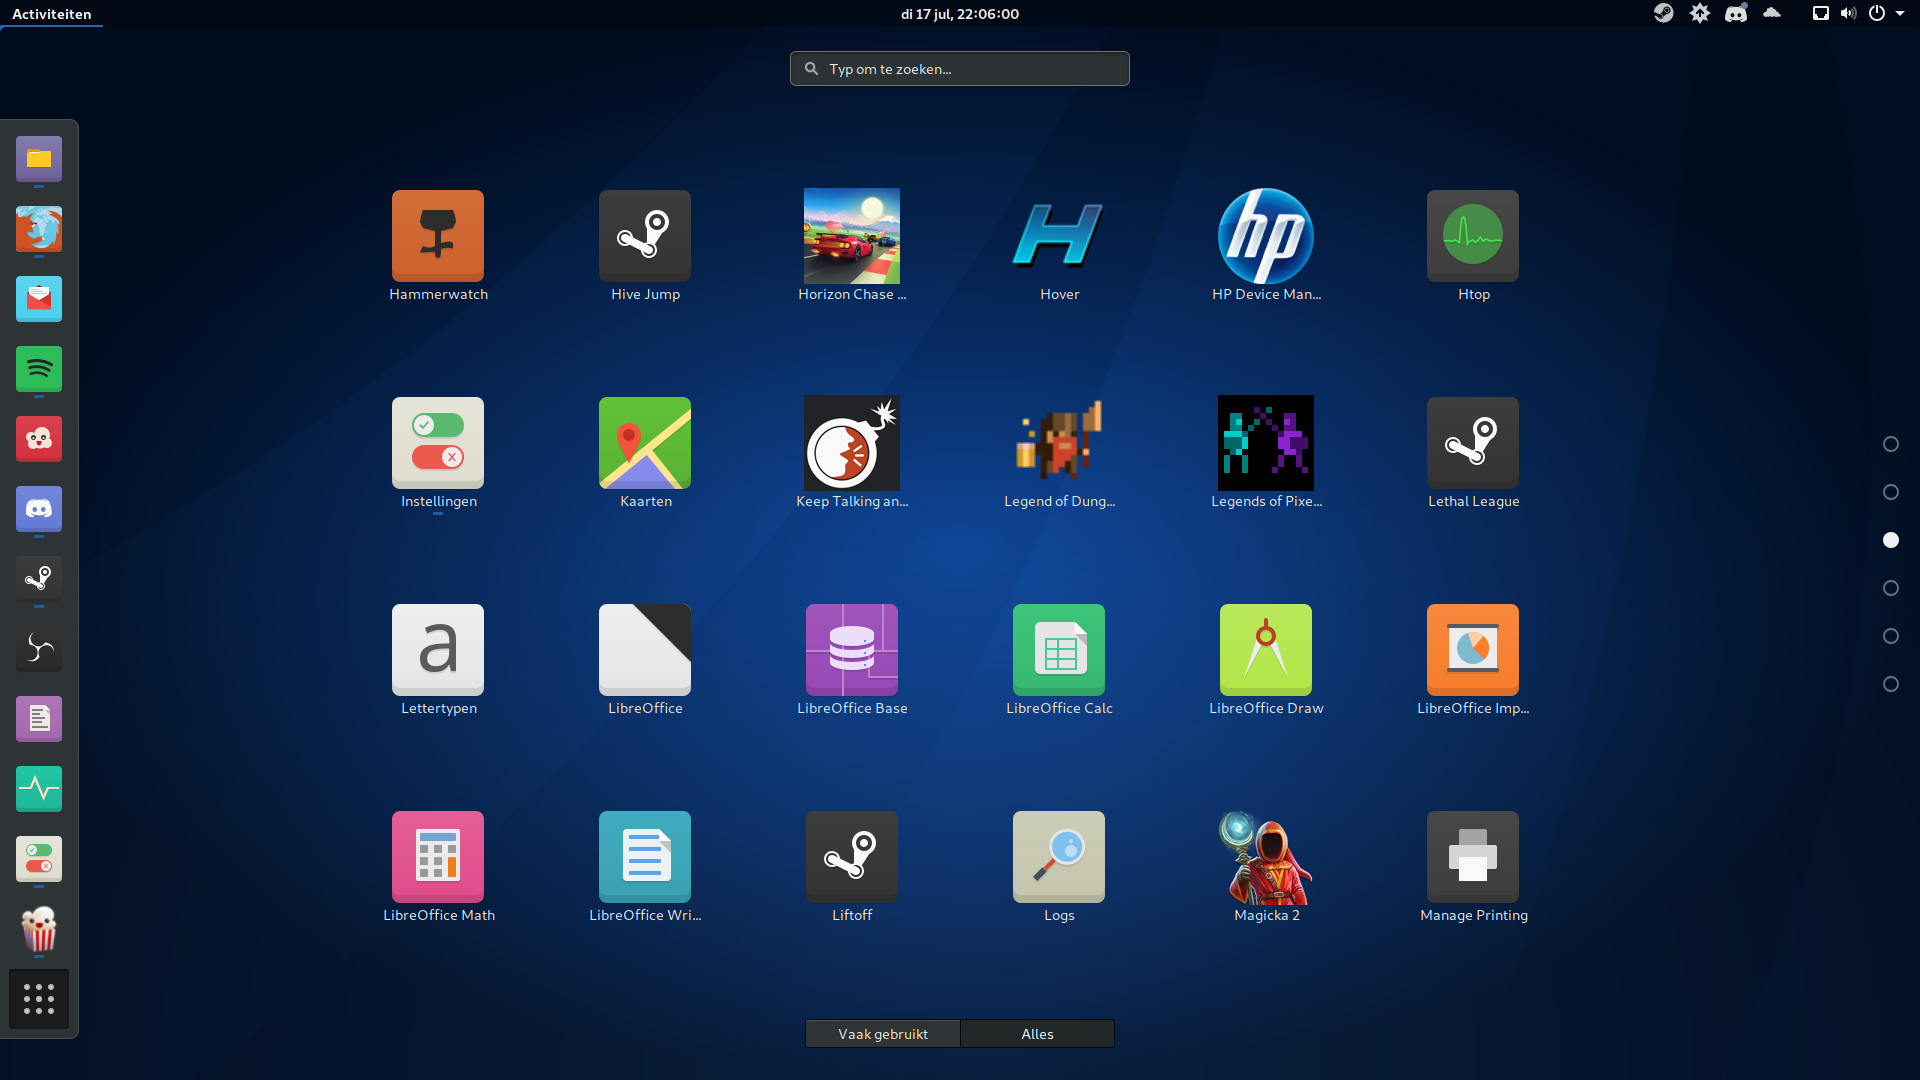Screen dimensions: 1920x1080
Task: Open Horizon Chase from the app grid
Action: tap(852, 237)
